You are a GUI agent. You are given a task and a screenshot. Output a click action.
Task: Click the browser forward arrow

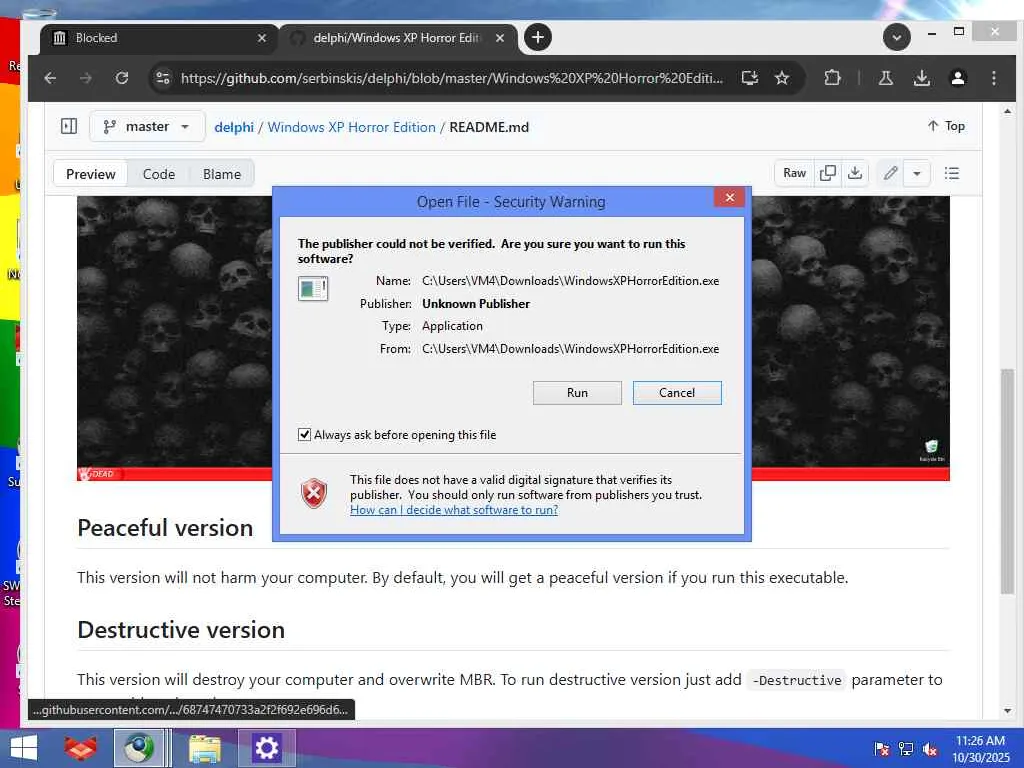click(86, 78)
